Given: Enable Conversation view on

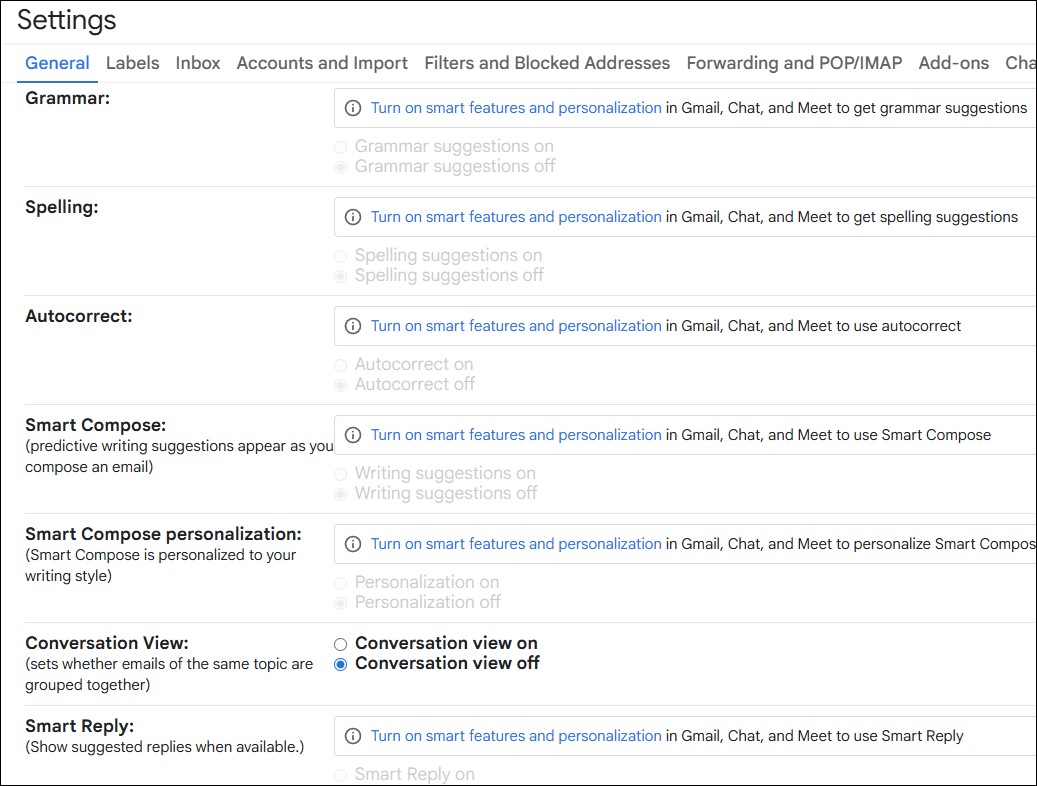Looking at the screenshot, I should click(x=341, y=644).
